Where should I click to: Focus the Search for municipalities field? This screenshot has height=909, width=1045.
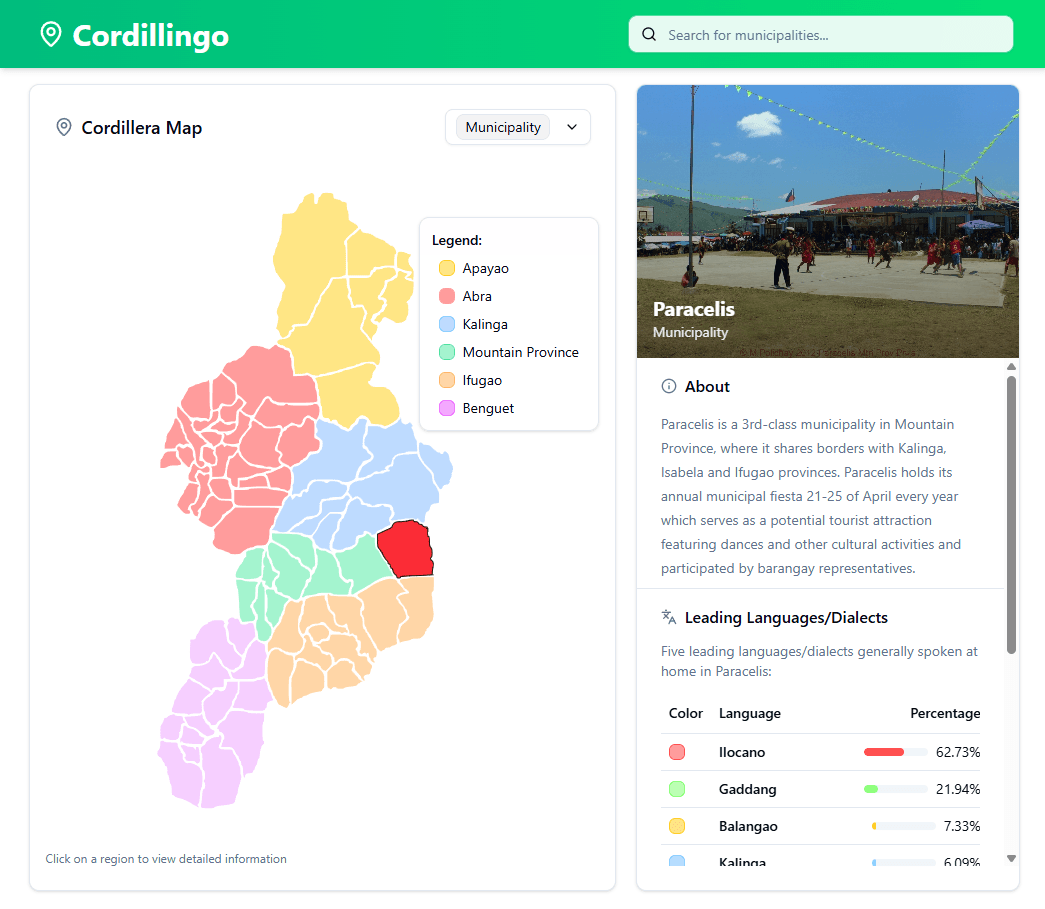820,34
